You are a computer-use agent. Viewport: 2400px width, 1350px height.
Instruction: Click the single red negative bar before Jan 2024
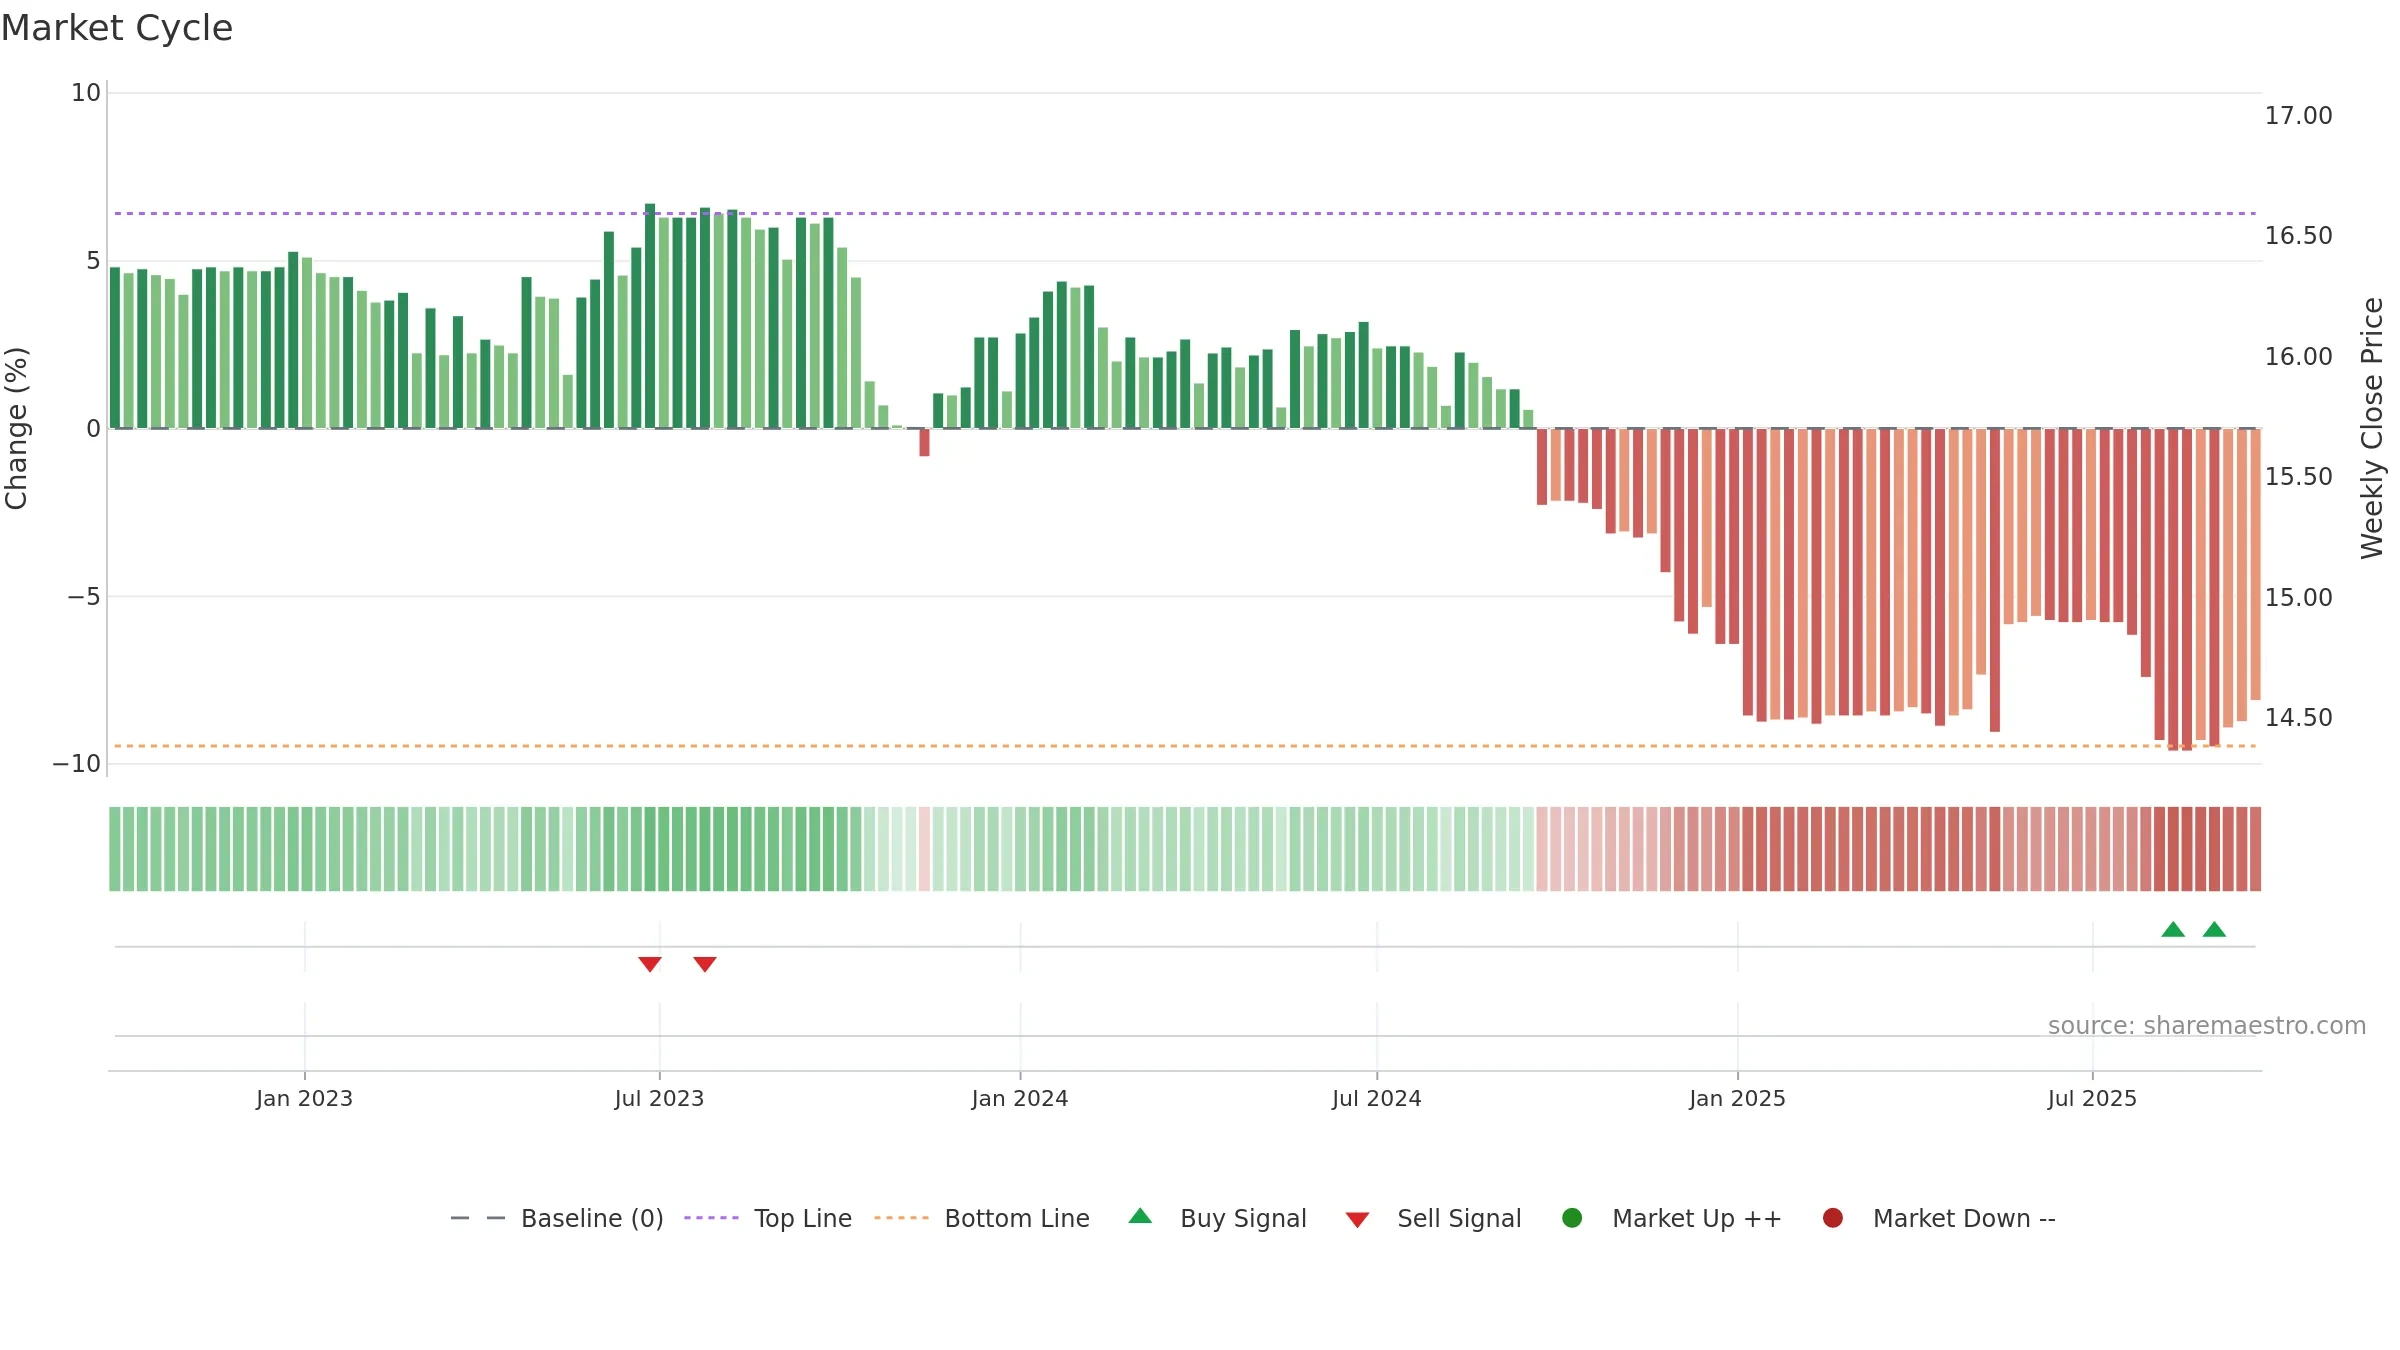[x=924, y=443]
